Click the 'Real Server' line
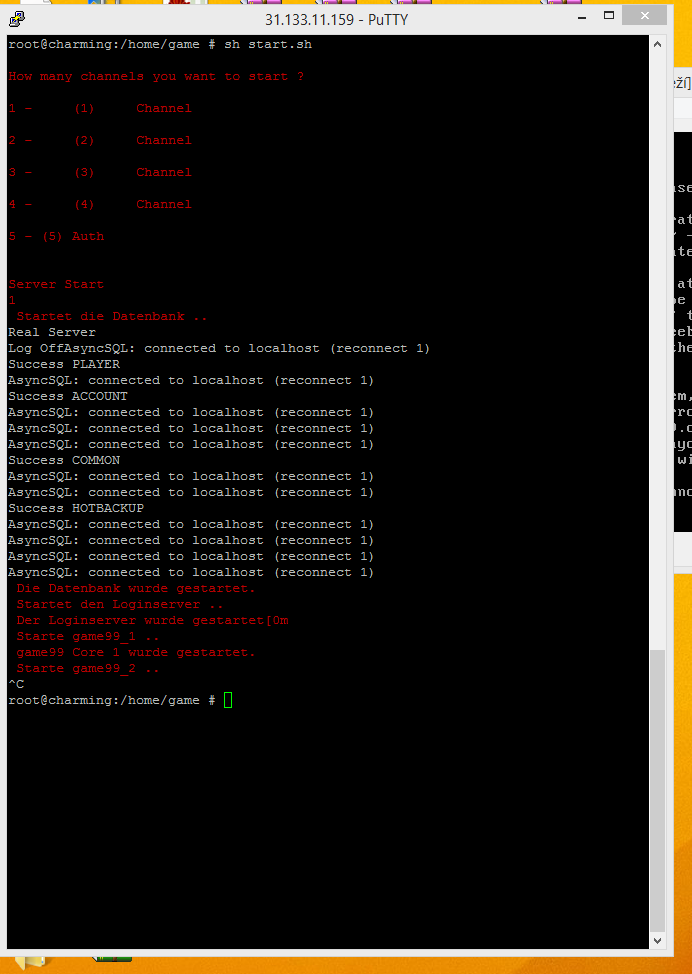 tap(52, 332)
